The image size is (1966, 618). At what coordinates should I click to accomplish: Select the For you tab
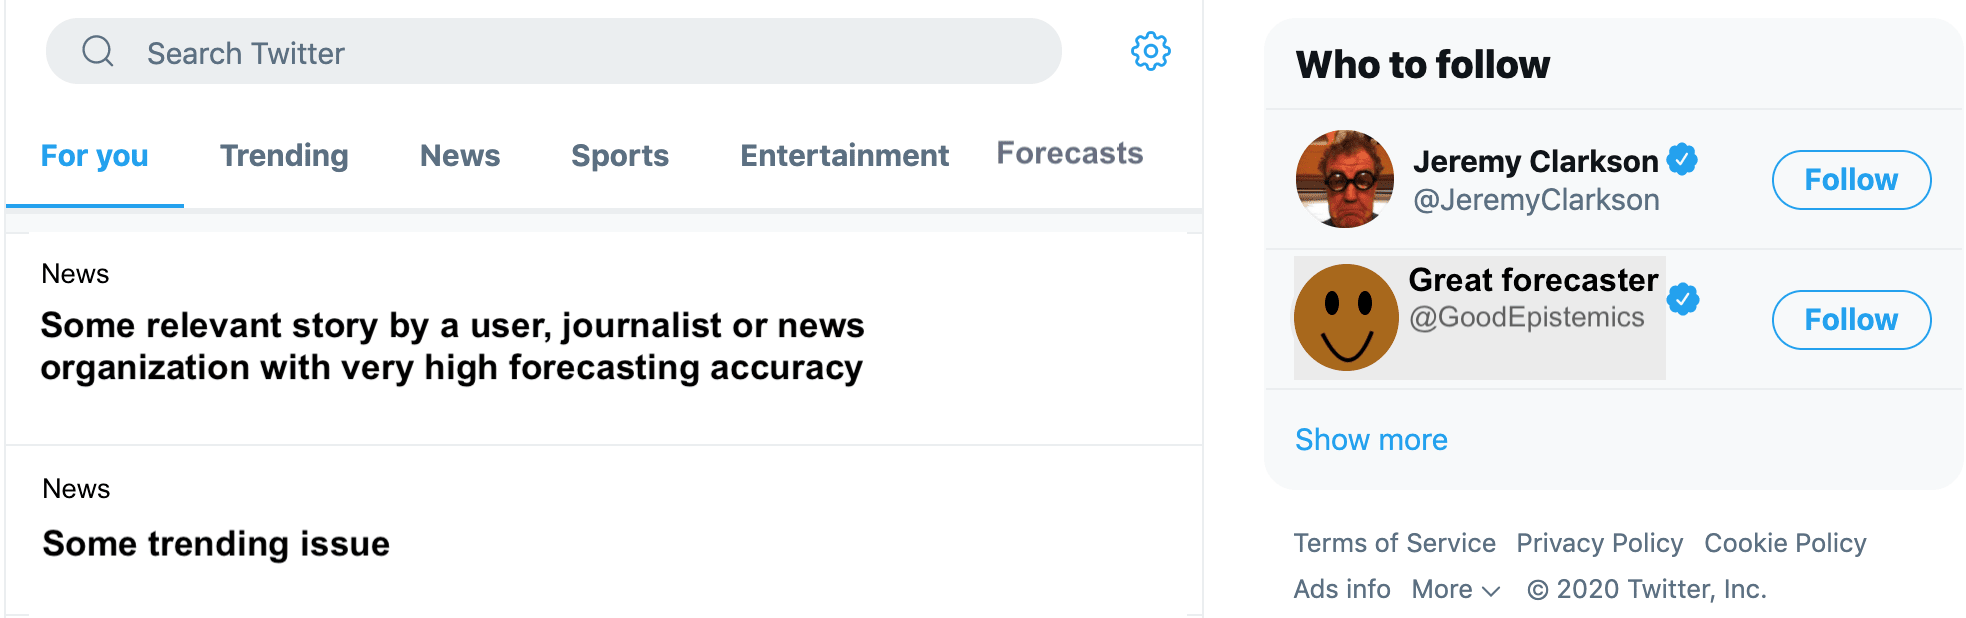[x=95, y=156]
